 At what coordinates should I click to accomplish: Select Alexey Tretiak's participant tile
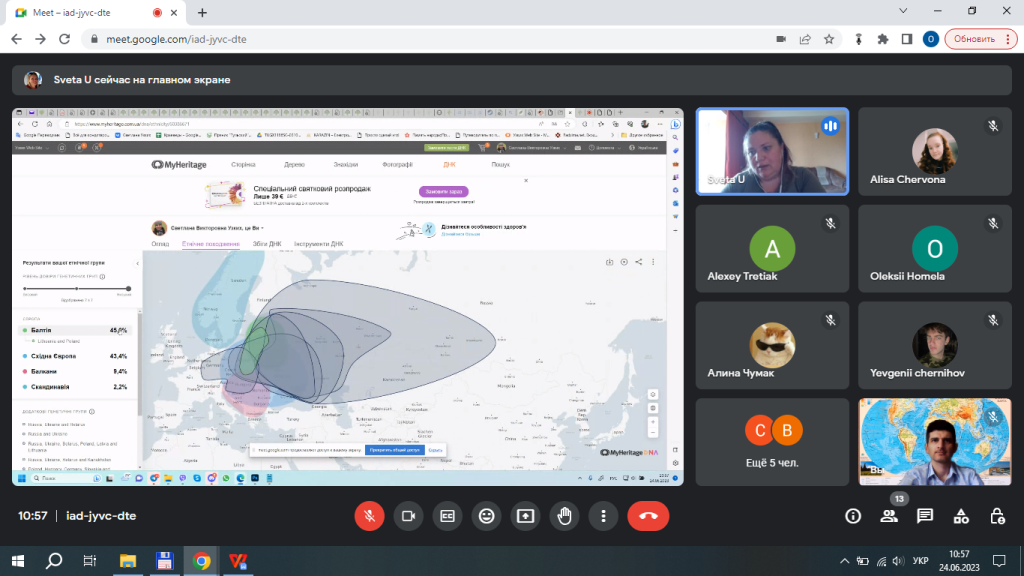[x=773, y=248]
